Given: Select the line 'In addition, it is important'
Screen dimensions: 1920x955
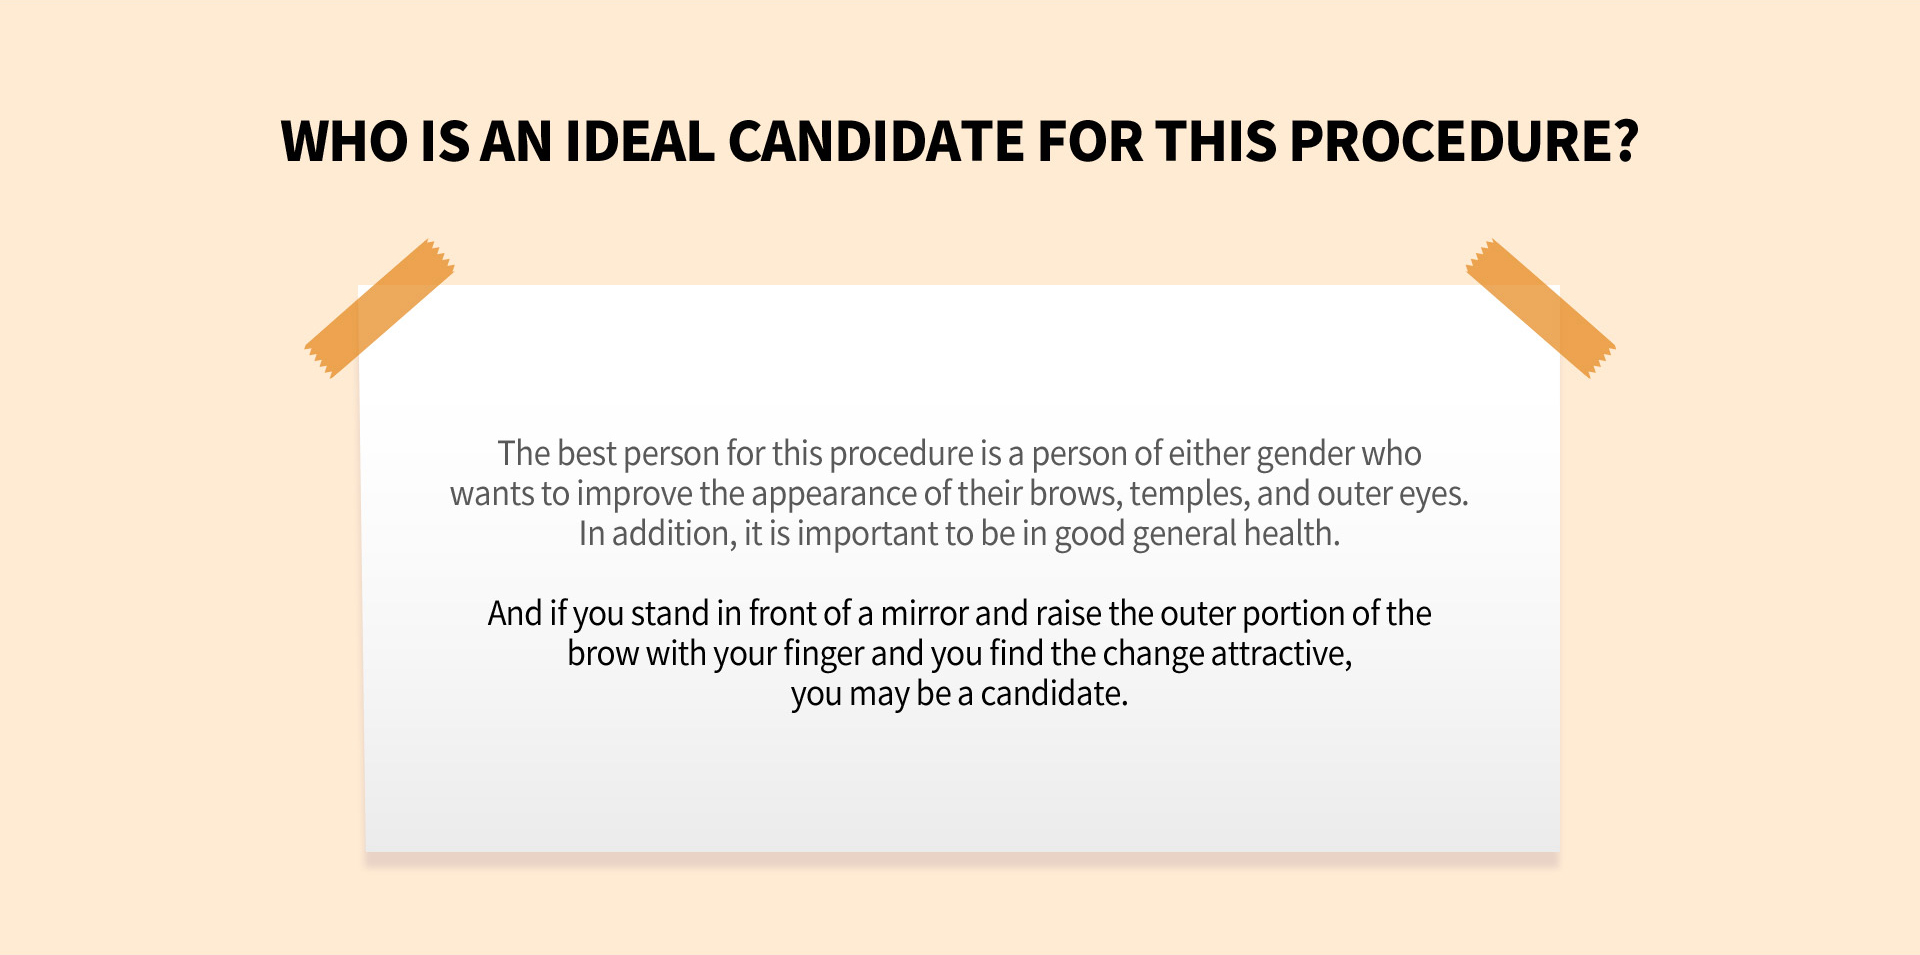Looking at the screenshot, I should (959, 534).
